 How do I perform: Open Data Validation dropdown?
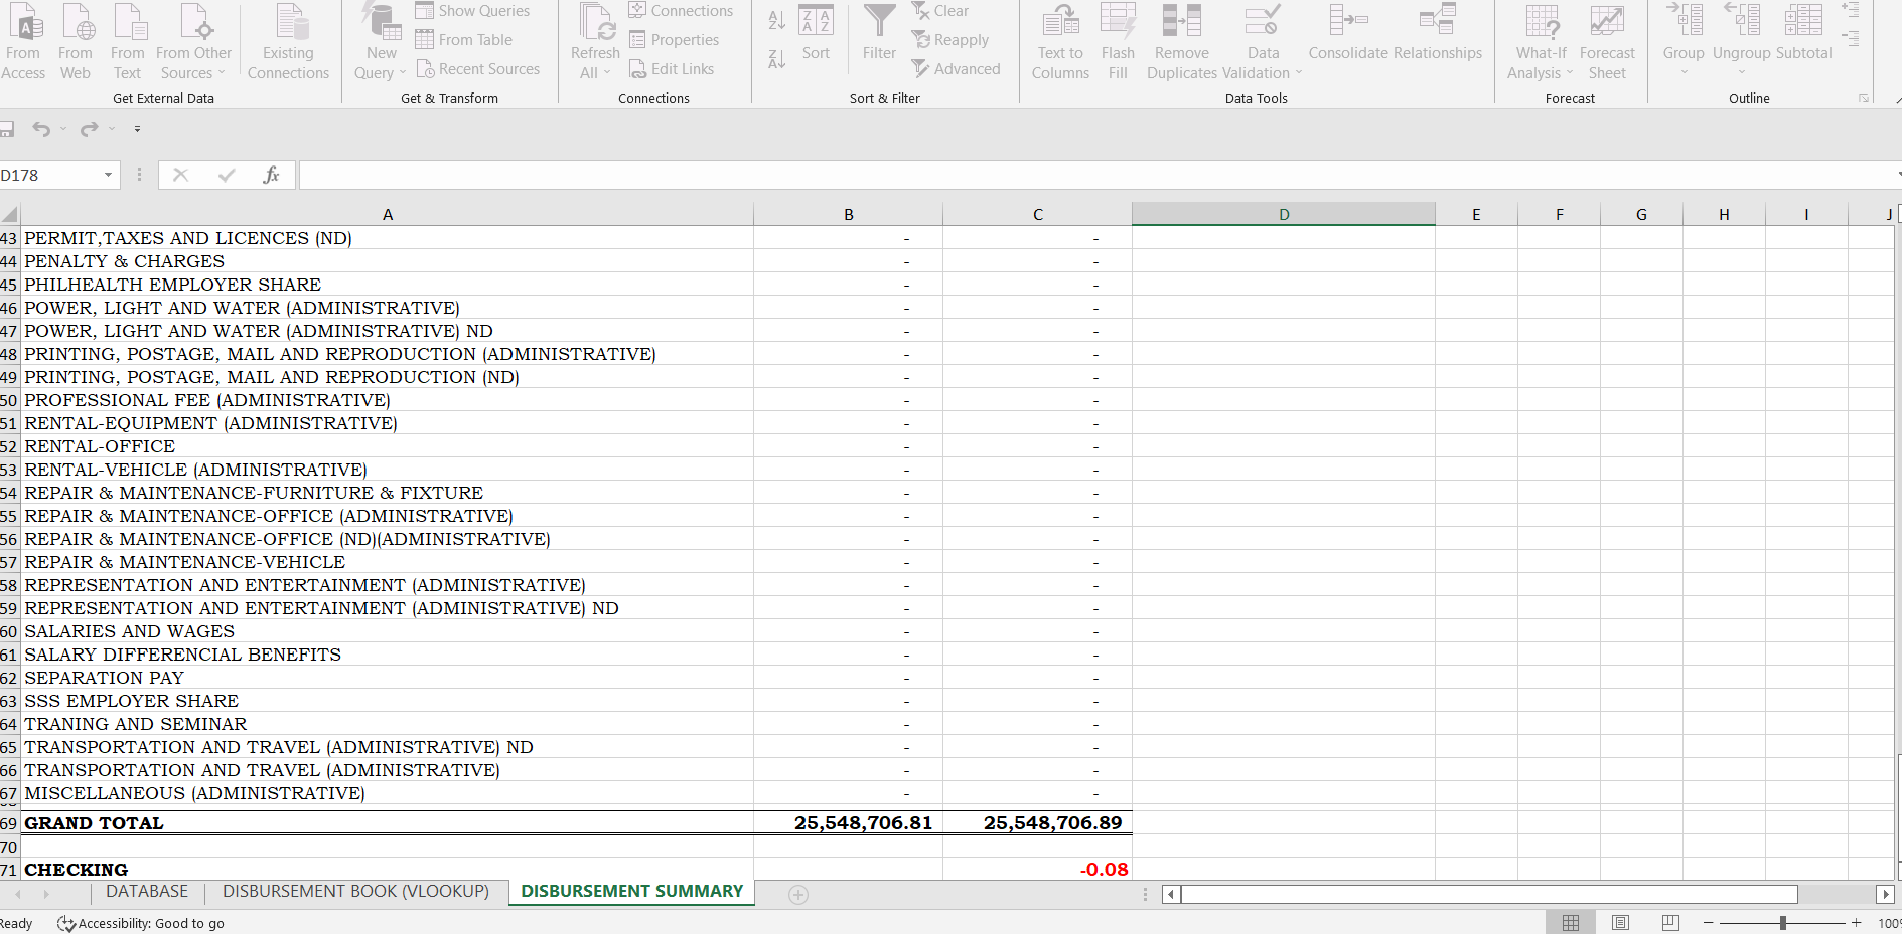[1263, 42]
